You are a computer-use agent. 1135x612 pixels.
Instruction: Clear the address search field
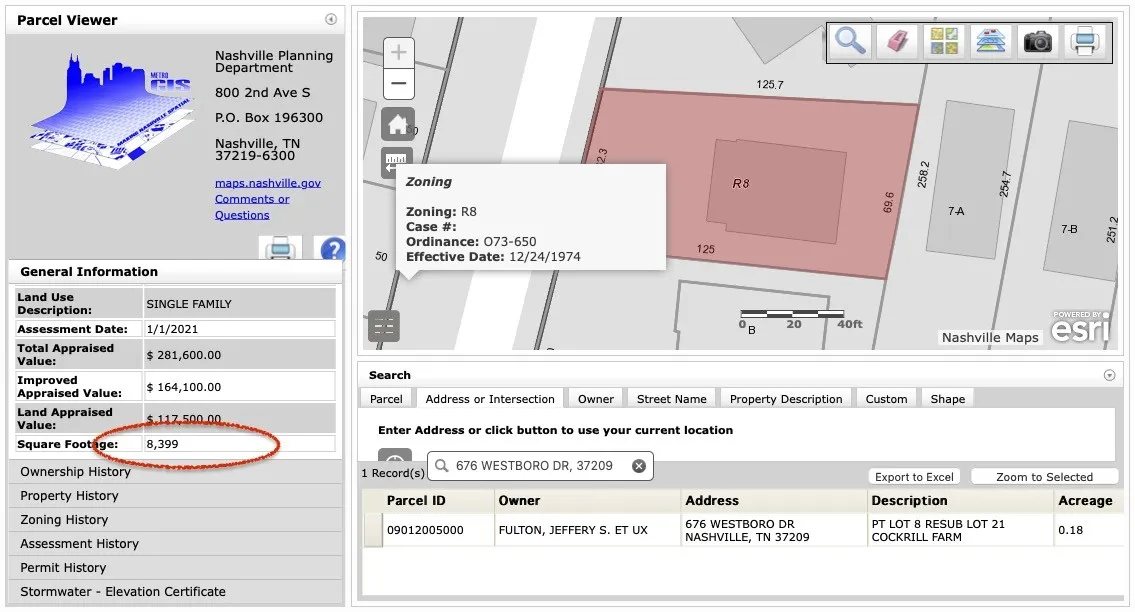(x=639, y=466)
